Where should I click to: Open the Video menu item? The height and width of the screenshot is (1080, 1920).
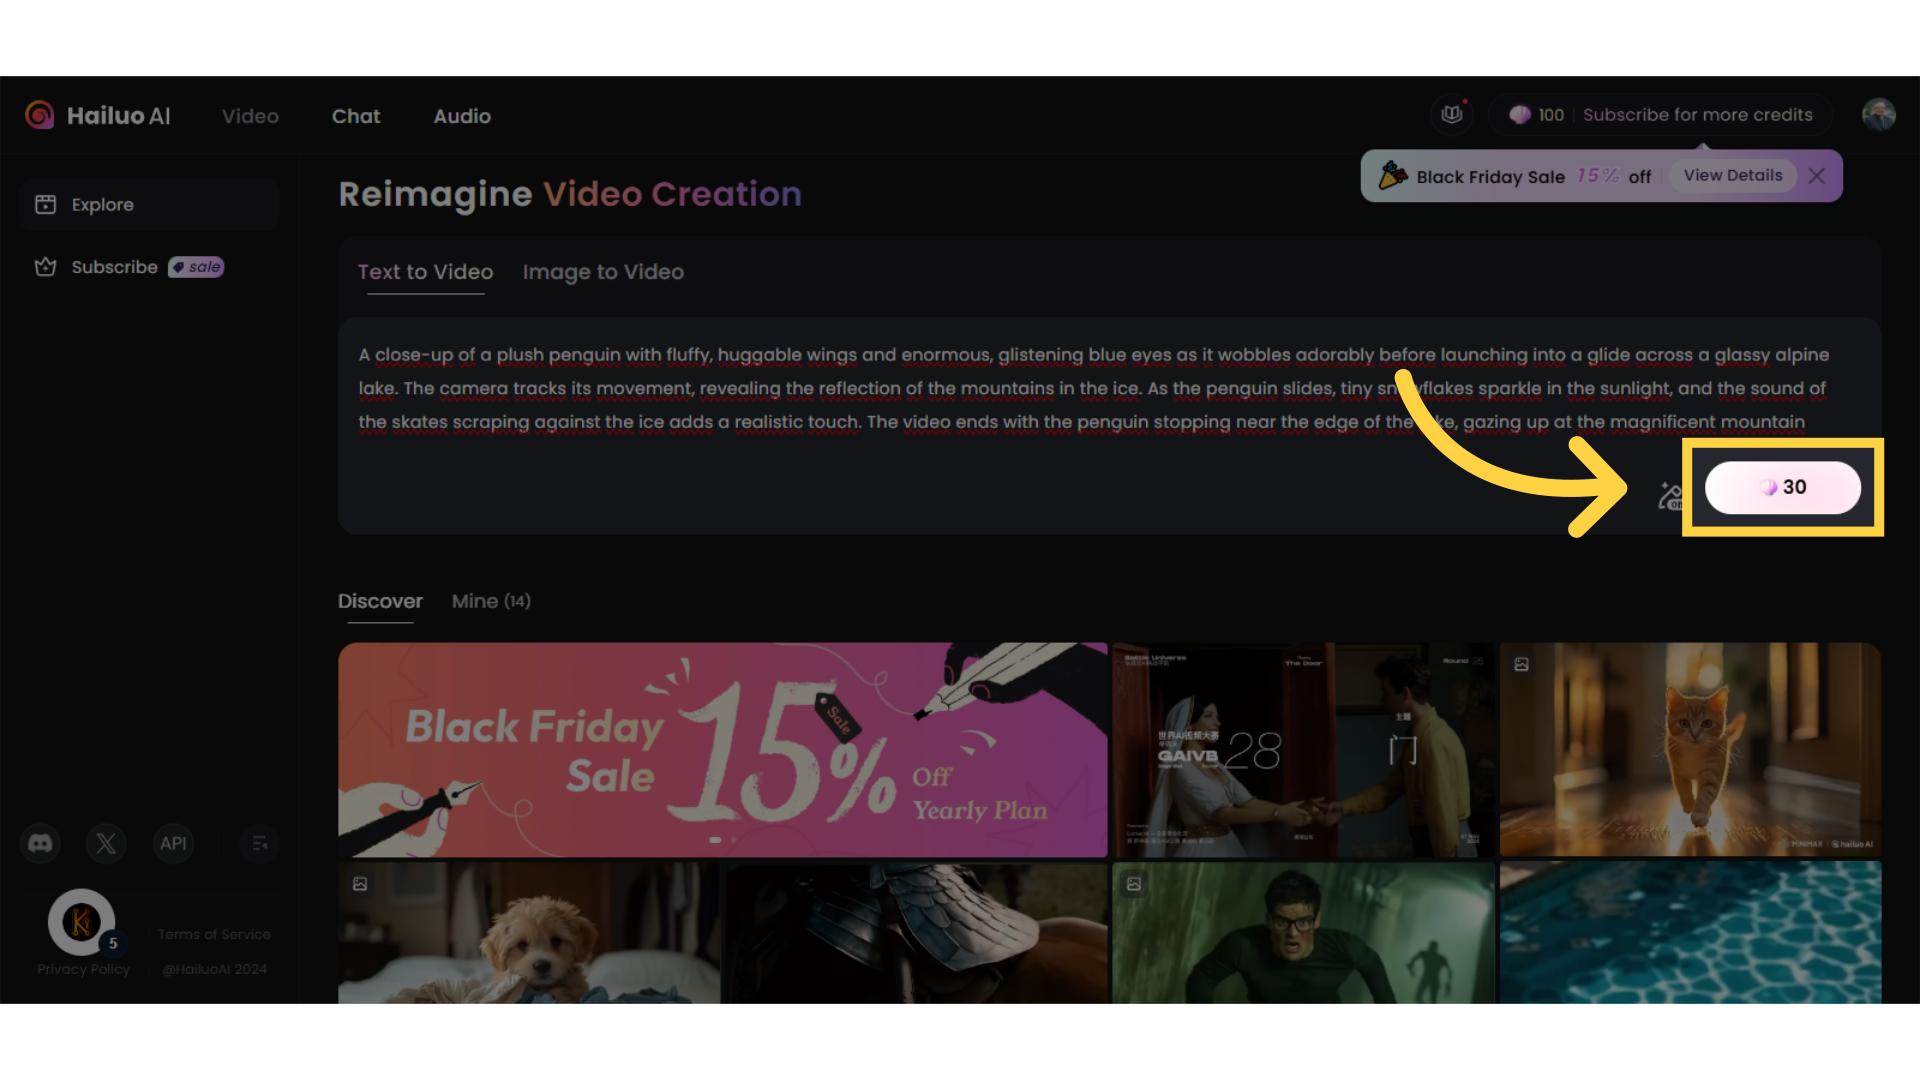point(250,116)
